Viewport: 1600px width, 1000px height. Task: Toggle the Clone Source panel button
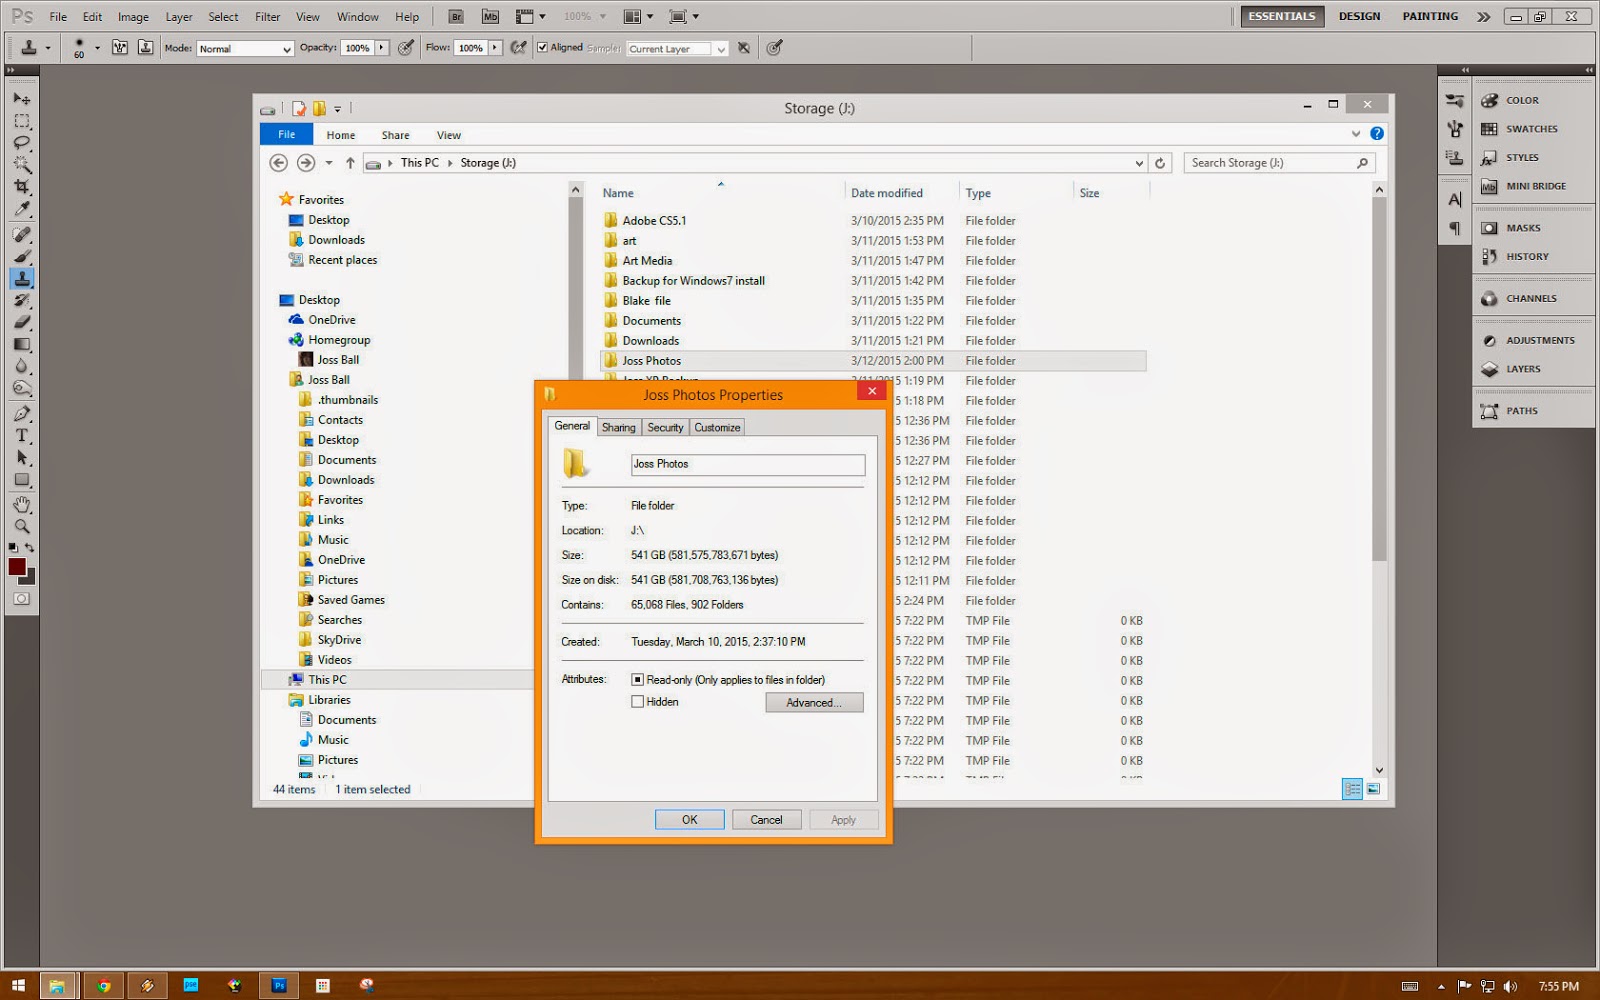146,48
